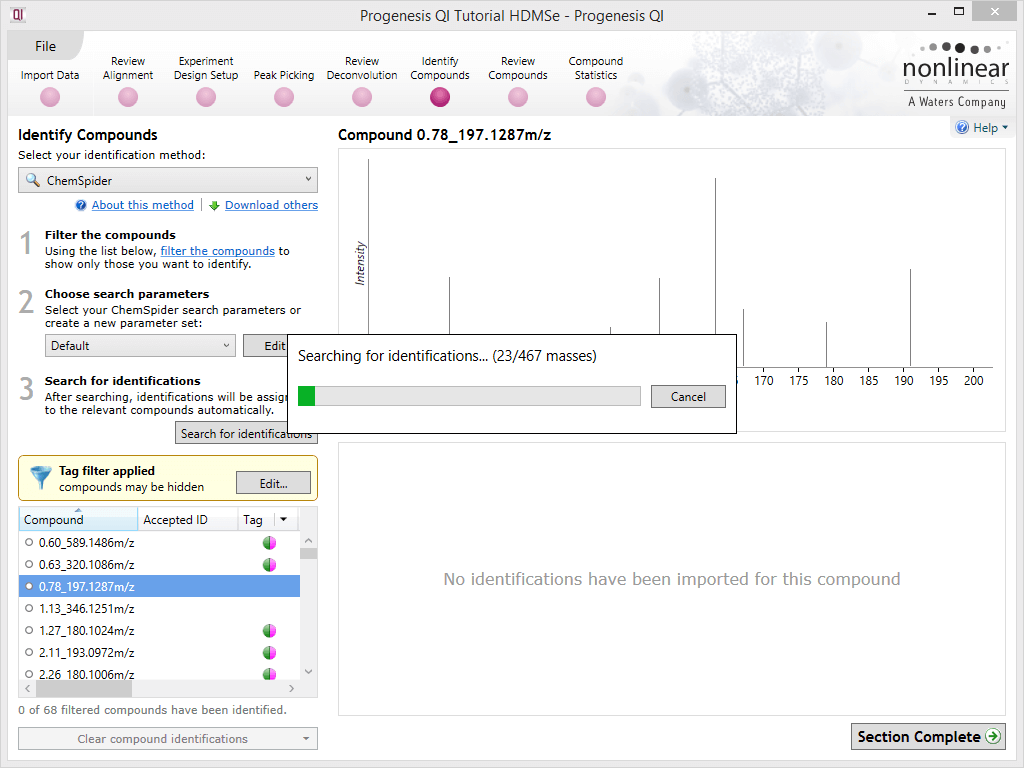This screenshot has width=1024, height=768.
Task: Open the 'About this method' link
Action: (x=142, y=205)
